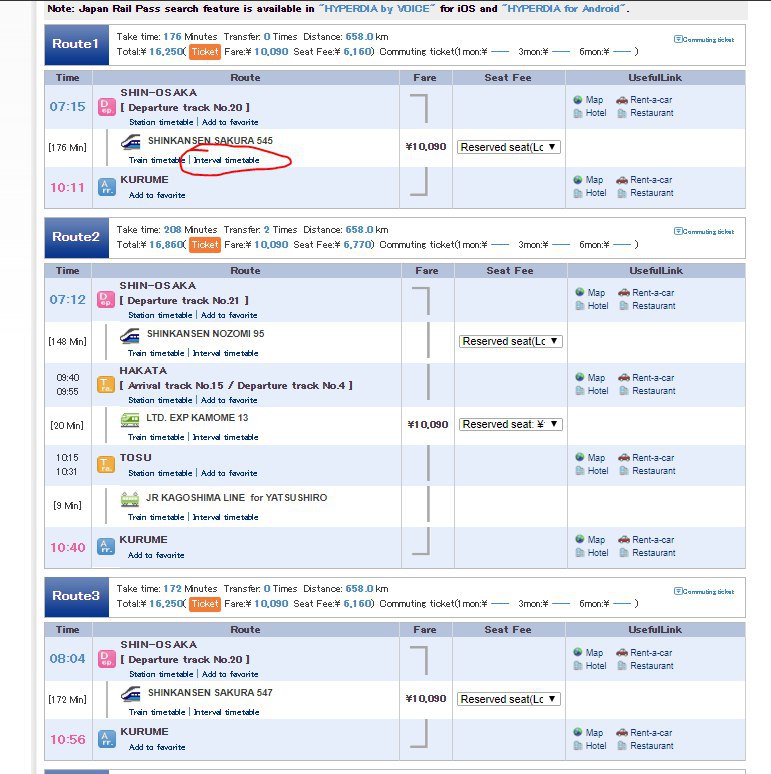771x774 pixels.
Task: Open Rent-a-car for Route2 Kurume
Action: (x=646, y=540)
